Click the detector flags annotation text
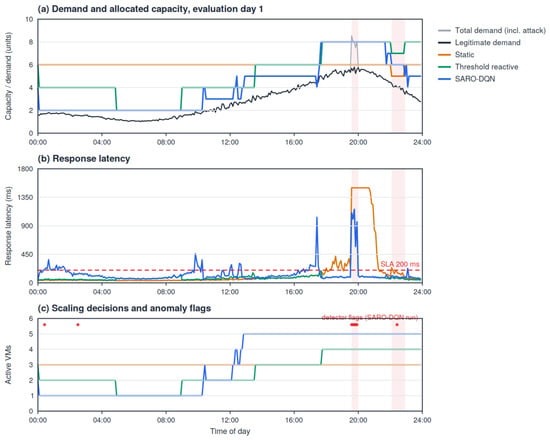The image size is (550, 440). [370, 318]
